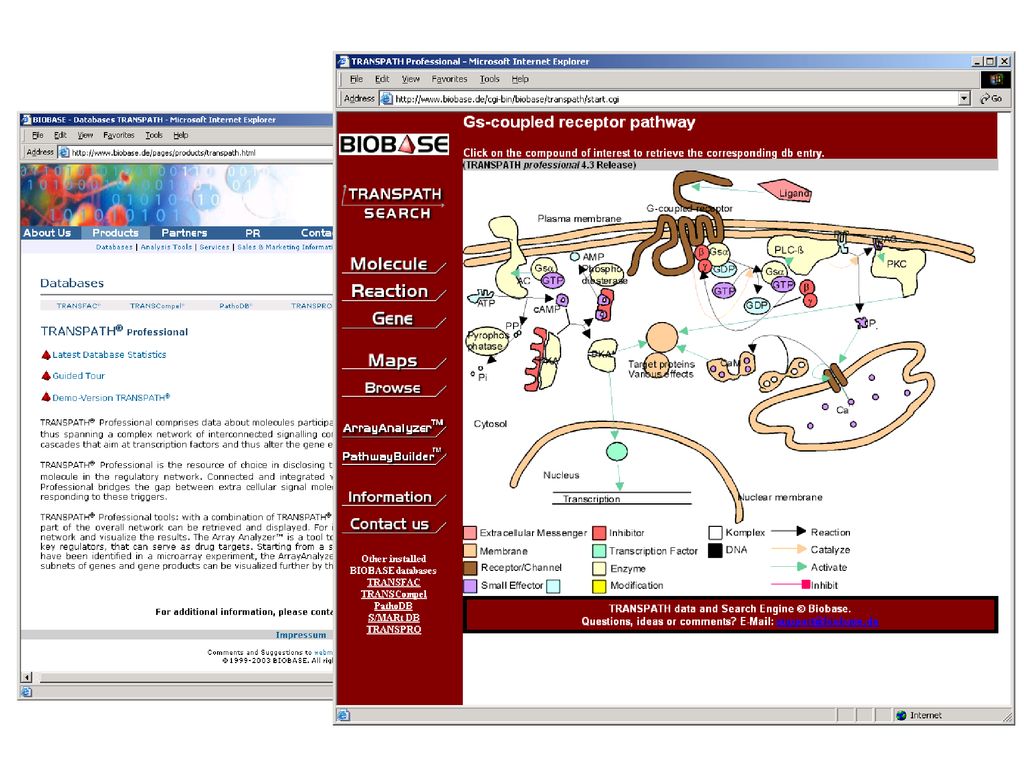
Task: Open the TRANSFAC database link in sidebar
Action: coord(393,583)
